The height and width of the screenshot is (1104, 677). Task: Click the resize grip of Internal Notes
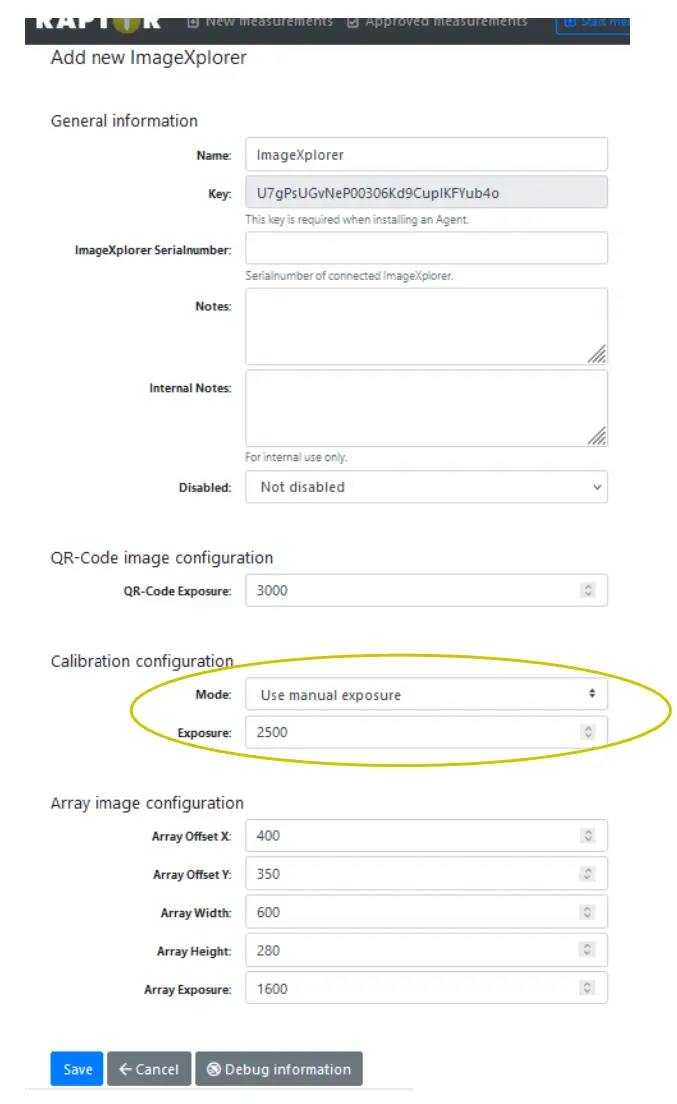tap(598, 434)
